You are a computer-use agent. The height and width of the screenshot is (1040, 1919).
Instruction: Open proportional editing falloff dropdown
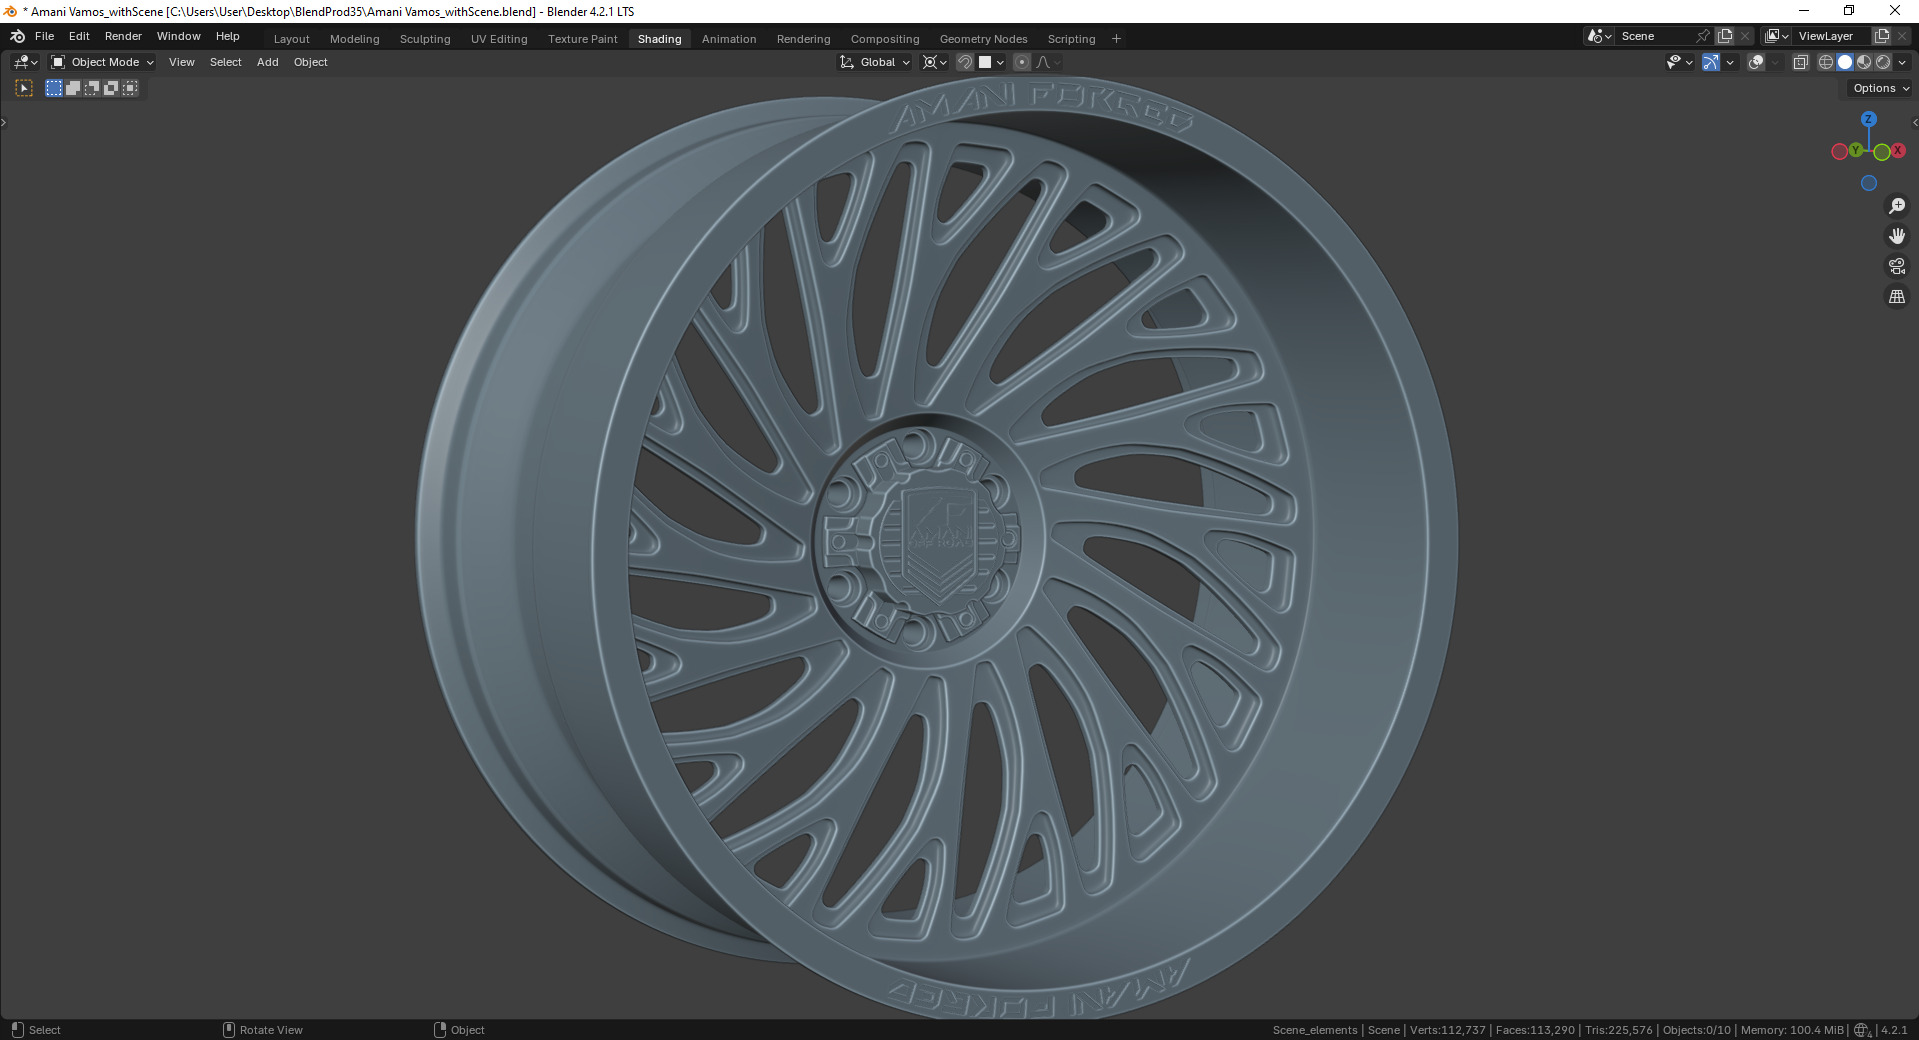[x=1048, y=62]
